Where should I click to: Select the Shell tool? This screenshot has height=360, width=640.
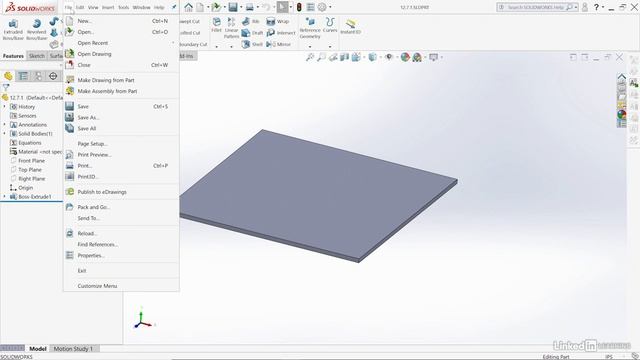[252, 44]
